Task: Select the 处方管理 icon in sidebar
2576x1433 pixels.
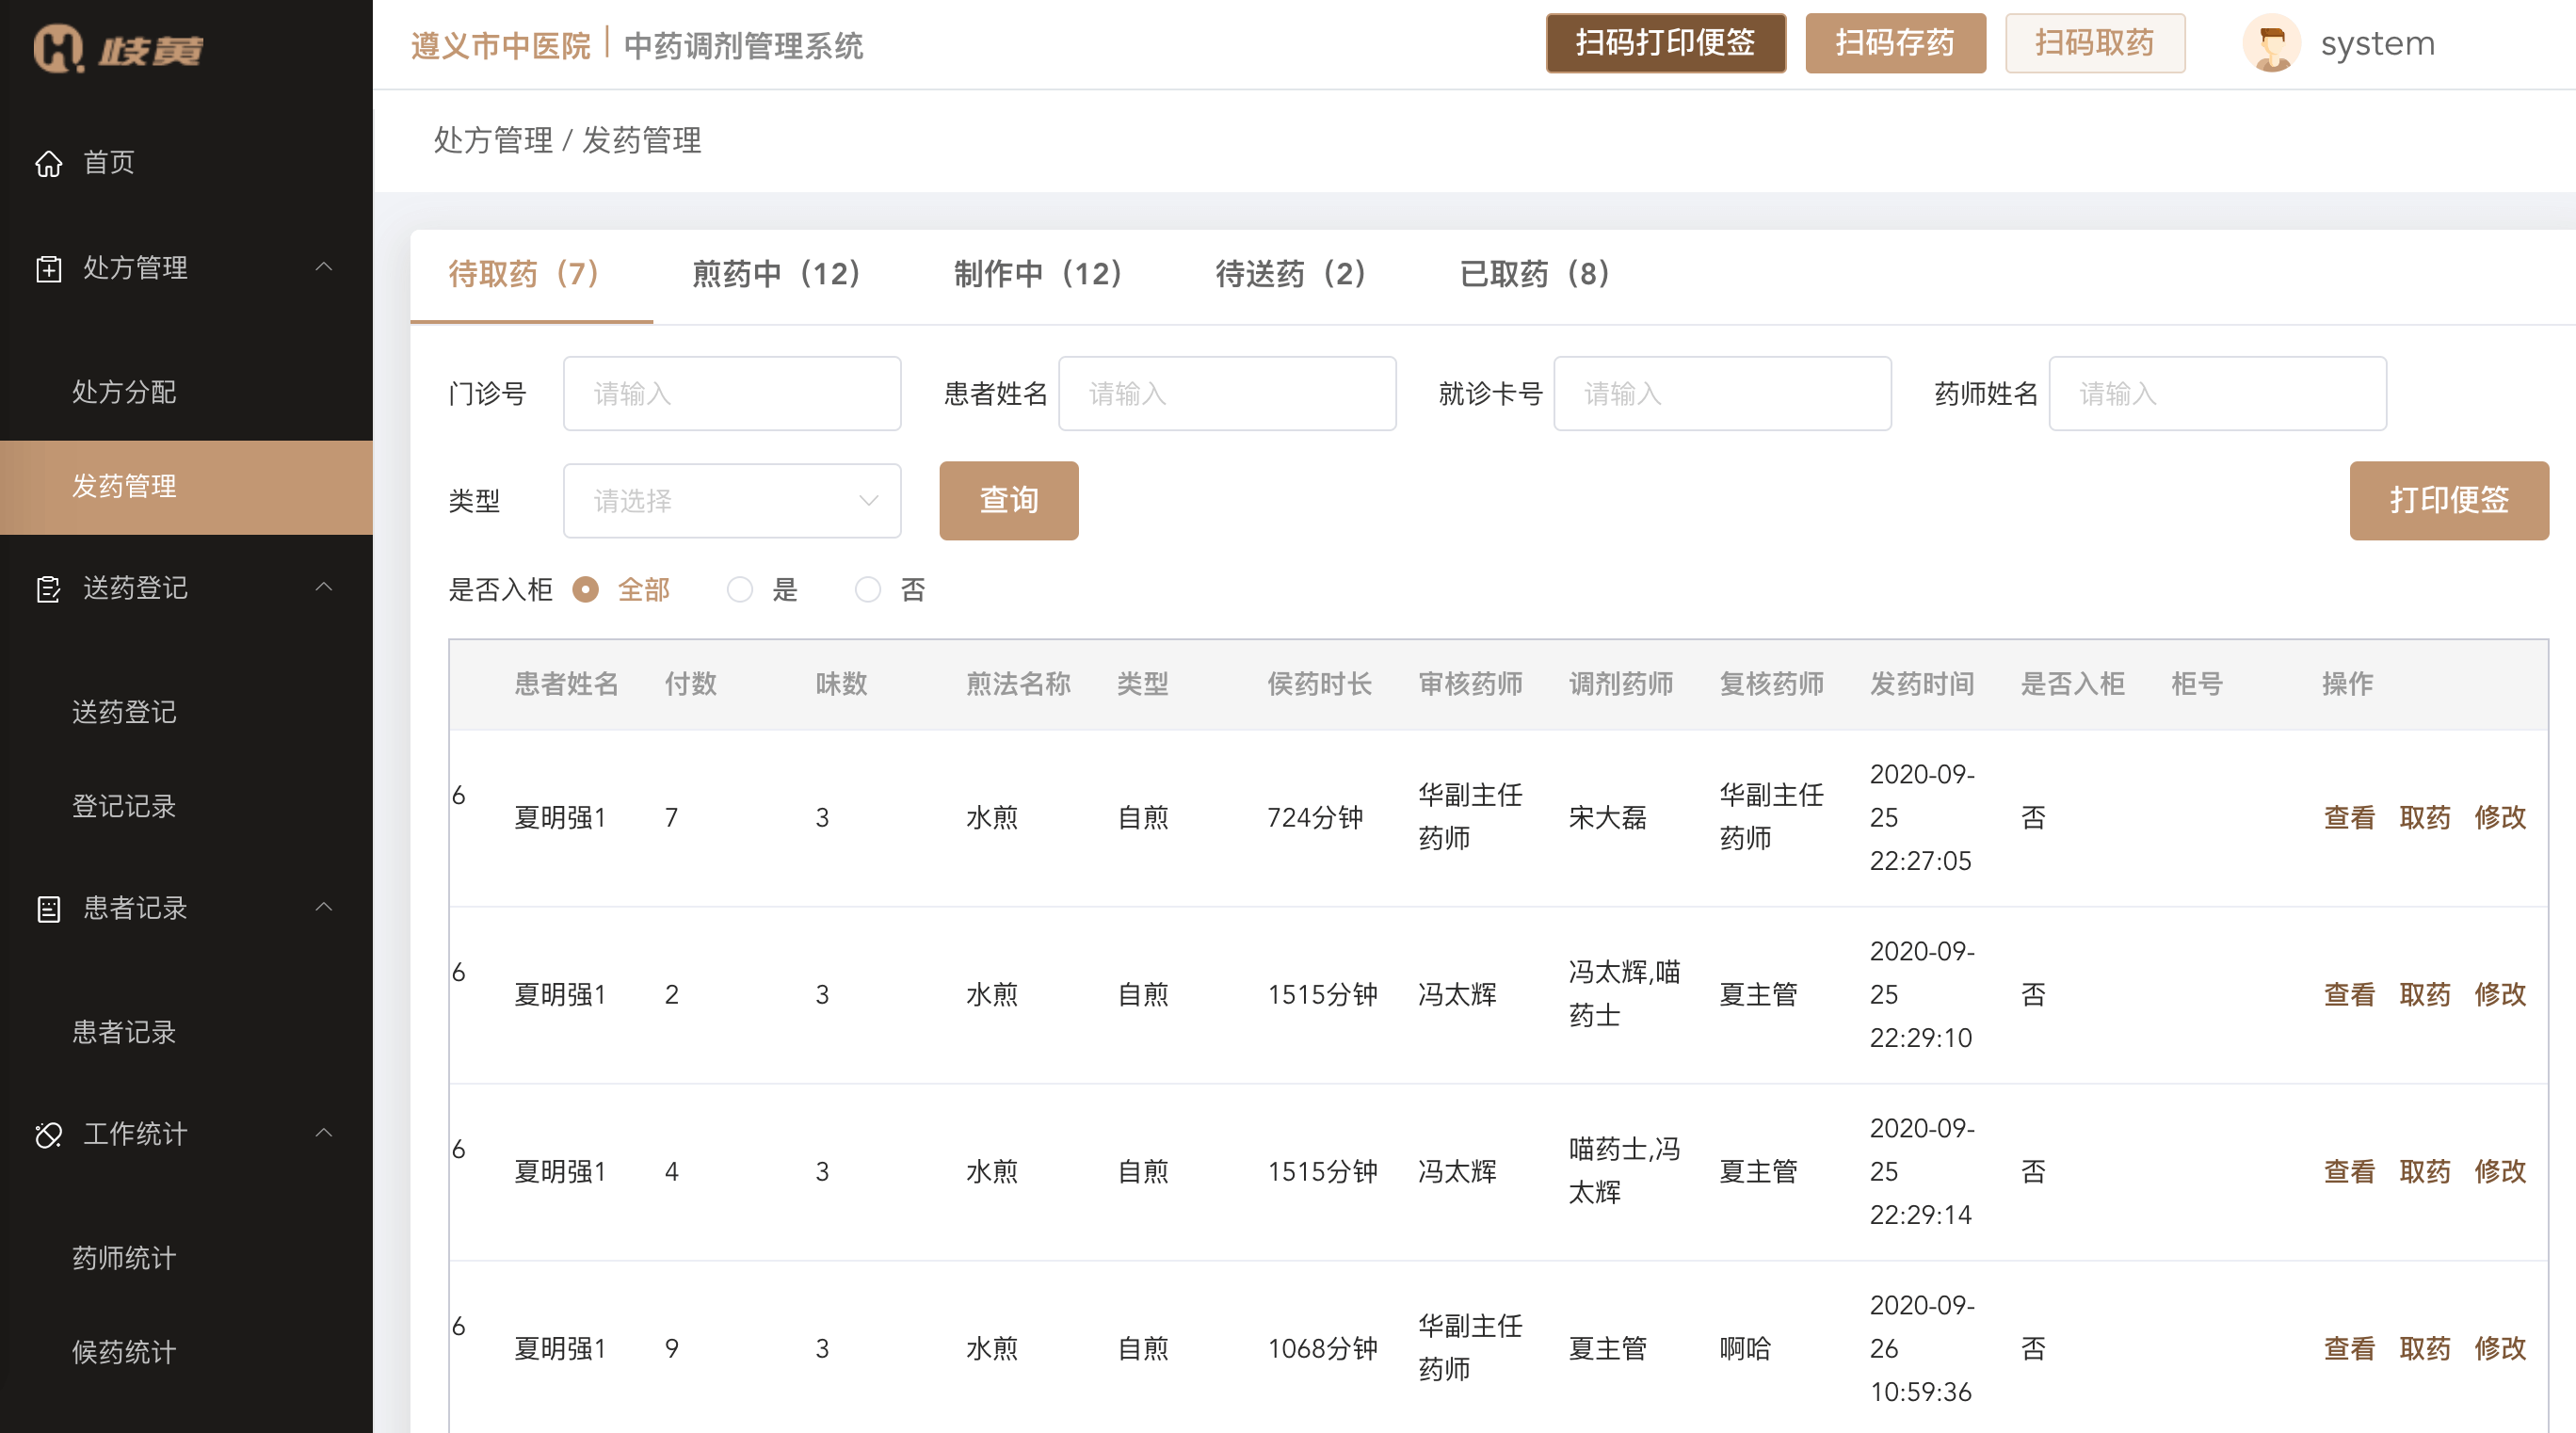Action: pos(49,268)
